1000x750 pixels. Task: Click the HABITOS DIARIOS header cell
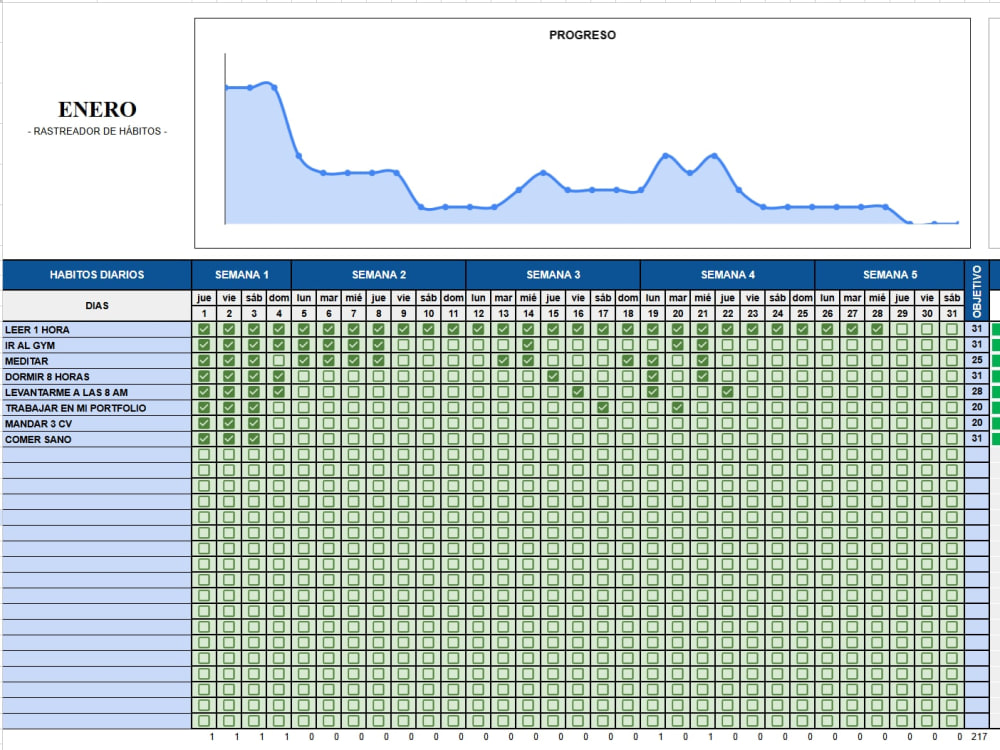point(97,275)
